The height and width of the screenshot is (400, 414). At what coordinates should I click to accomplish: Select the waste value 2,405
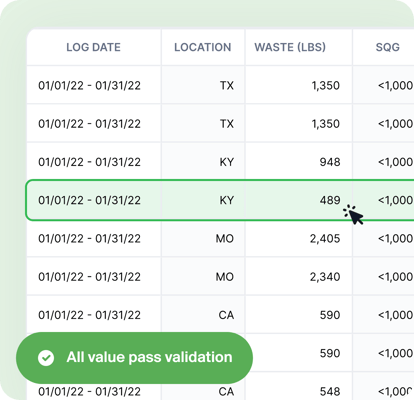click(325, 239)
